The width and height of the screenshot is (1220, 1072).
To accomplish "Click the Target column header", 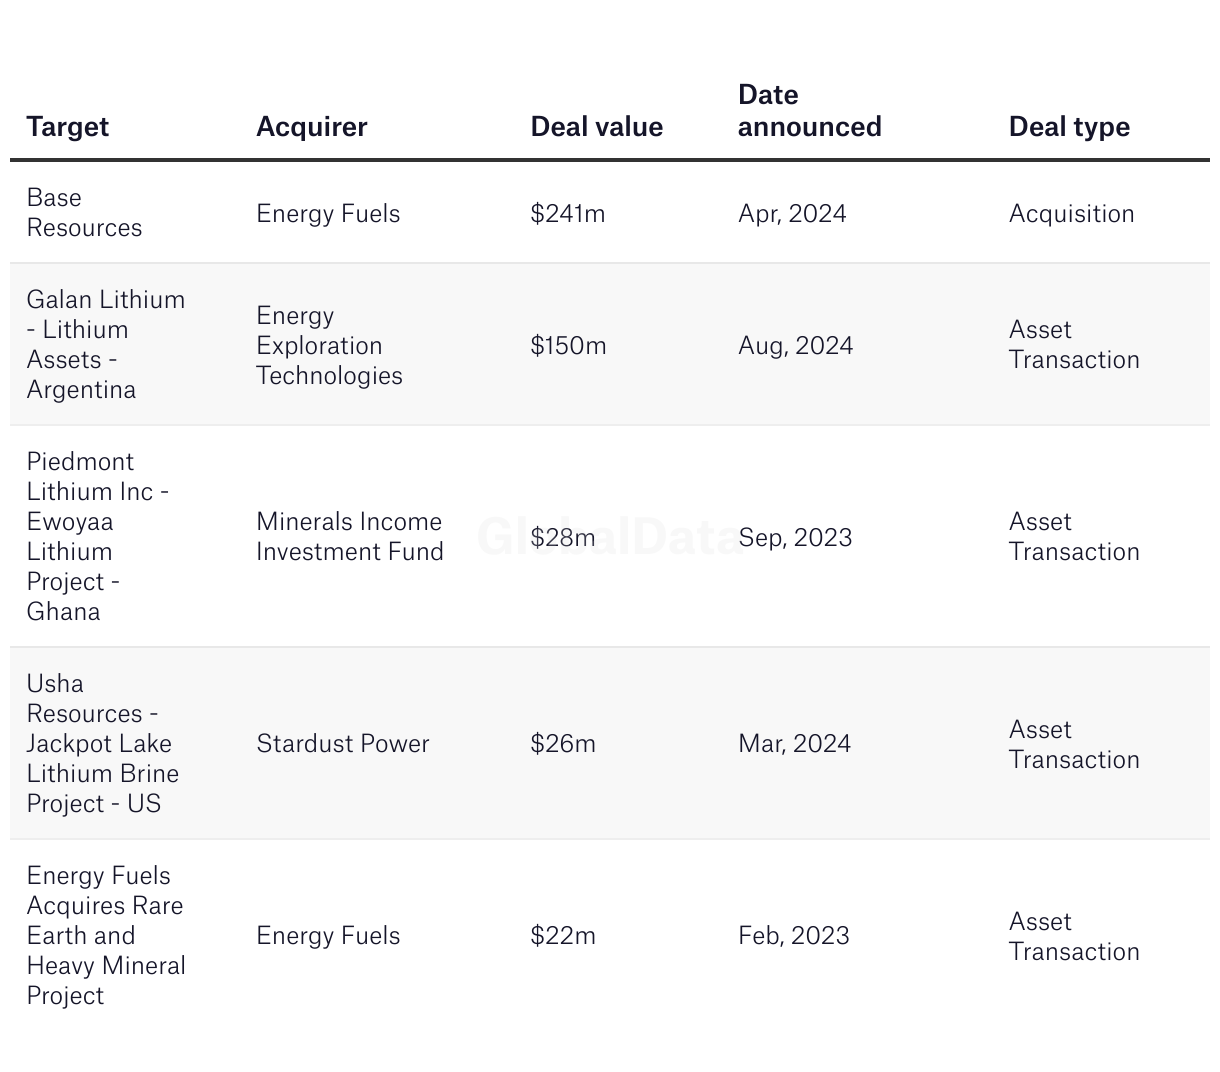I will point(68,127).
